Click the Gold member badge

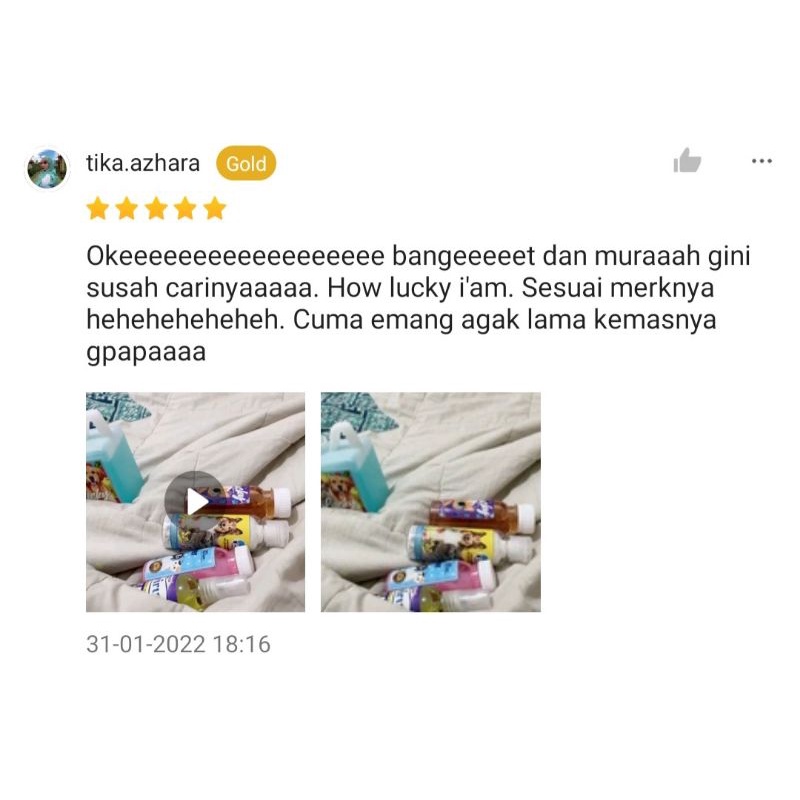246,163
